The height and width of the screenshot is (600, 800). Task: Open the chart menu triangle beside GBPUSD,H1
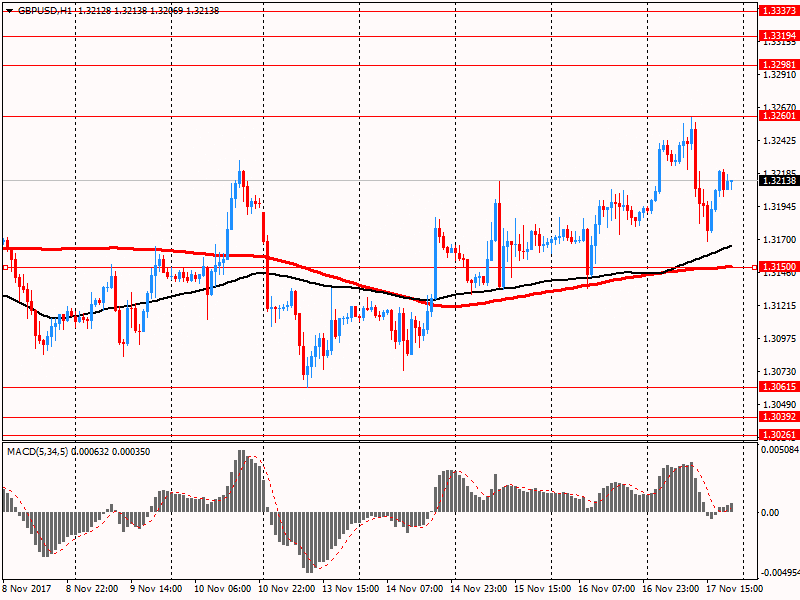click(x=9, y=11)
